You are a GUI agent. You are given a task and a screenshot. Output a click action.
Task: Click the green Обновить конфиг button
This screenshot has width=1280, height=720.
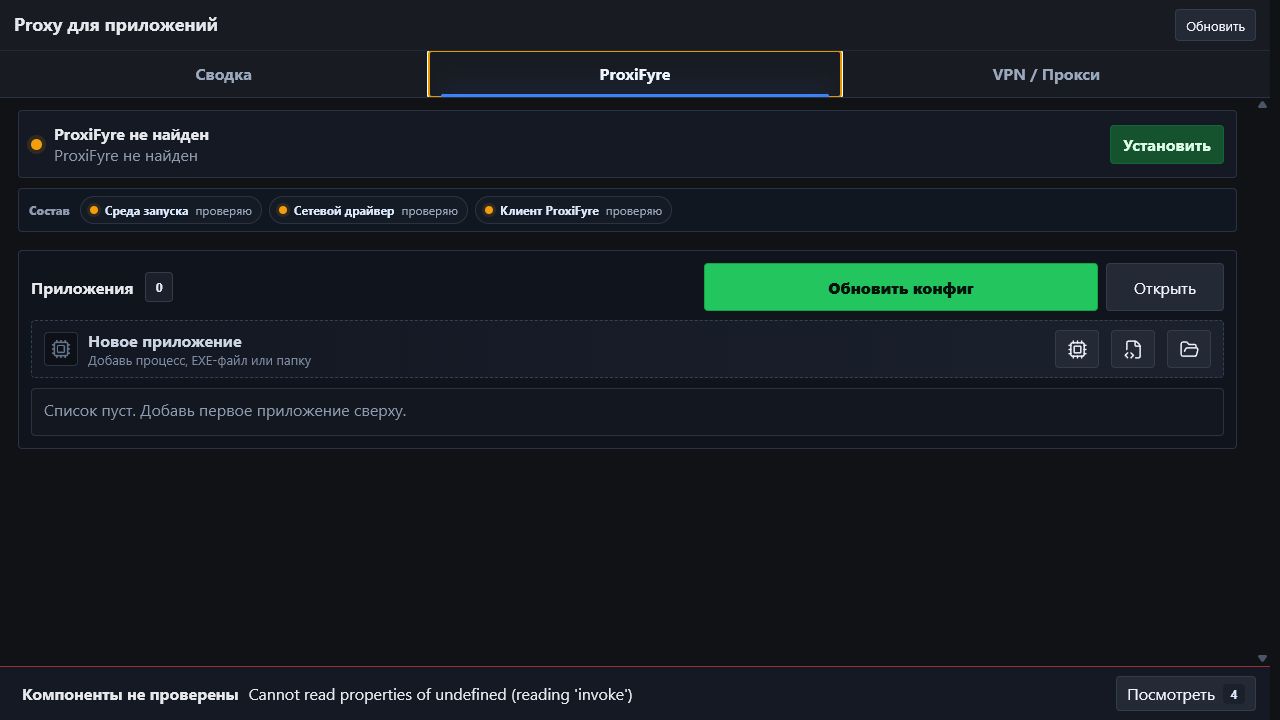pos(901,288)
